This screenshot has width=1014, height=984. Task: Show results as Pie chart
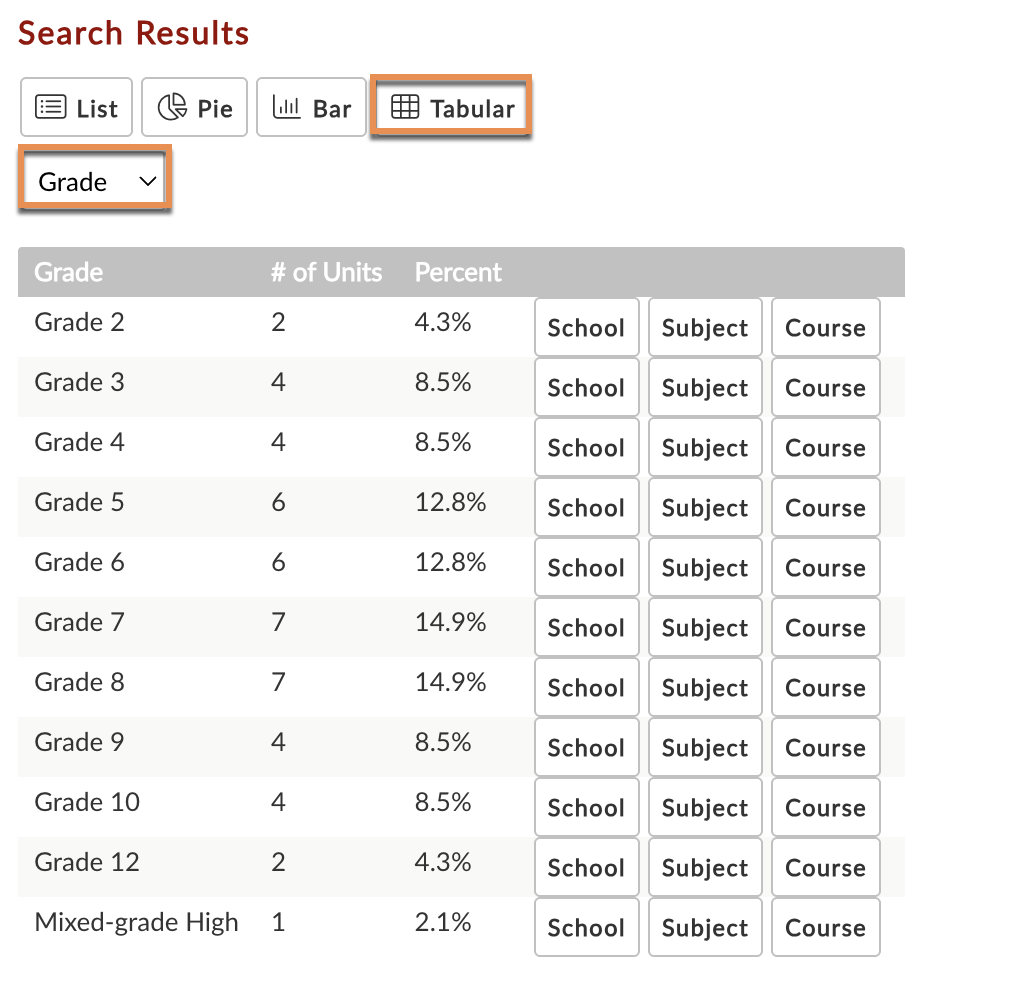(195, 108)
